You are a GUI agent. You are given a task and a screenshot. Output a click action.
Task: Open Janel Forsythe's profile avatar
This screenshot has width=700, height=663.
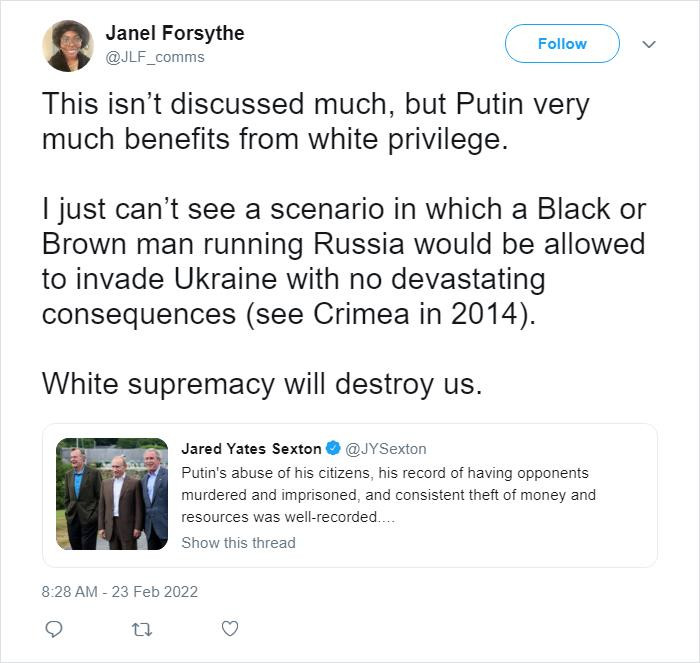pos(68,46)
